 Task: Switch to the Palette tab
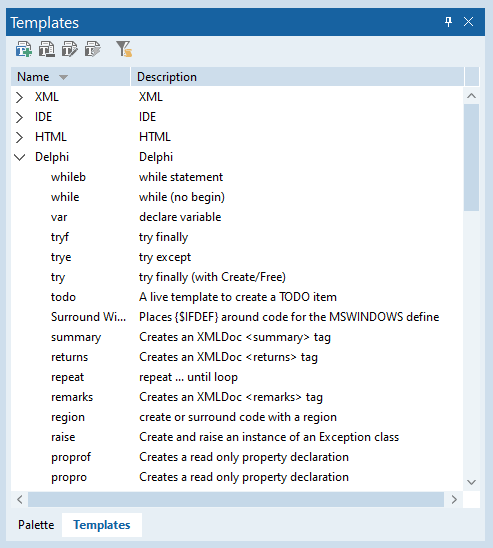tap(36, 525)
